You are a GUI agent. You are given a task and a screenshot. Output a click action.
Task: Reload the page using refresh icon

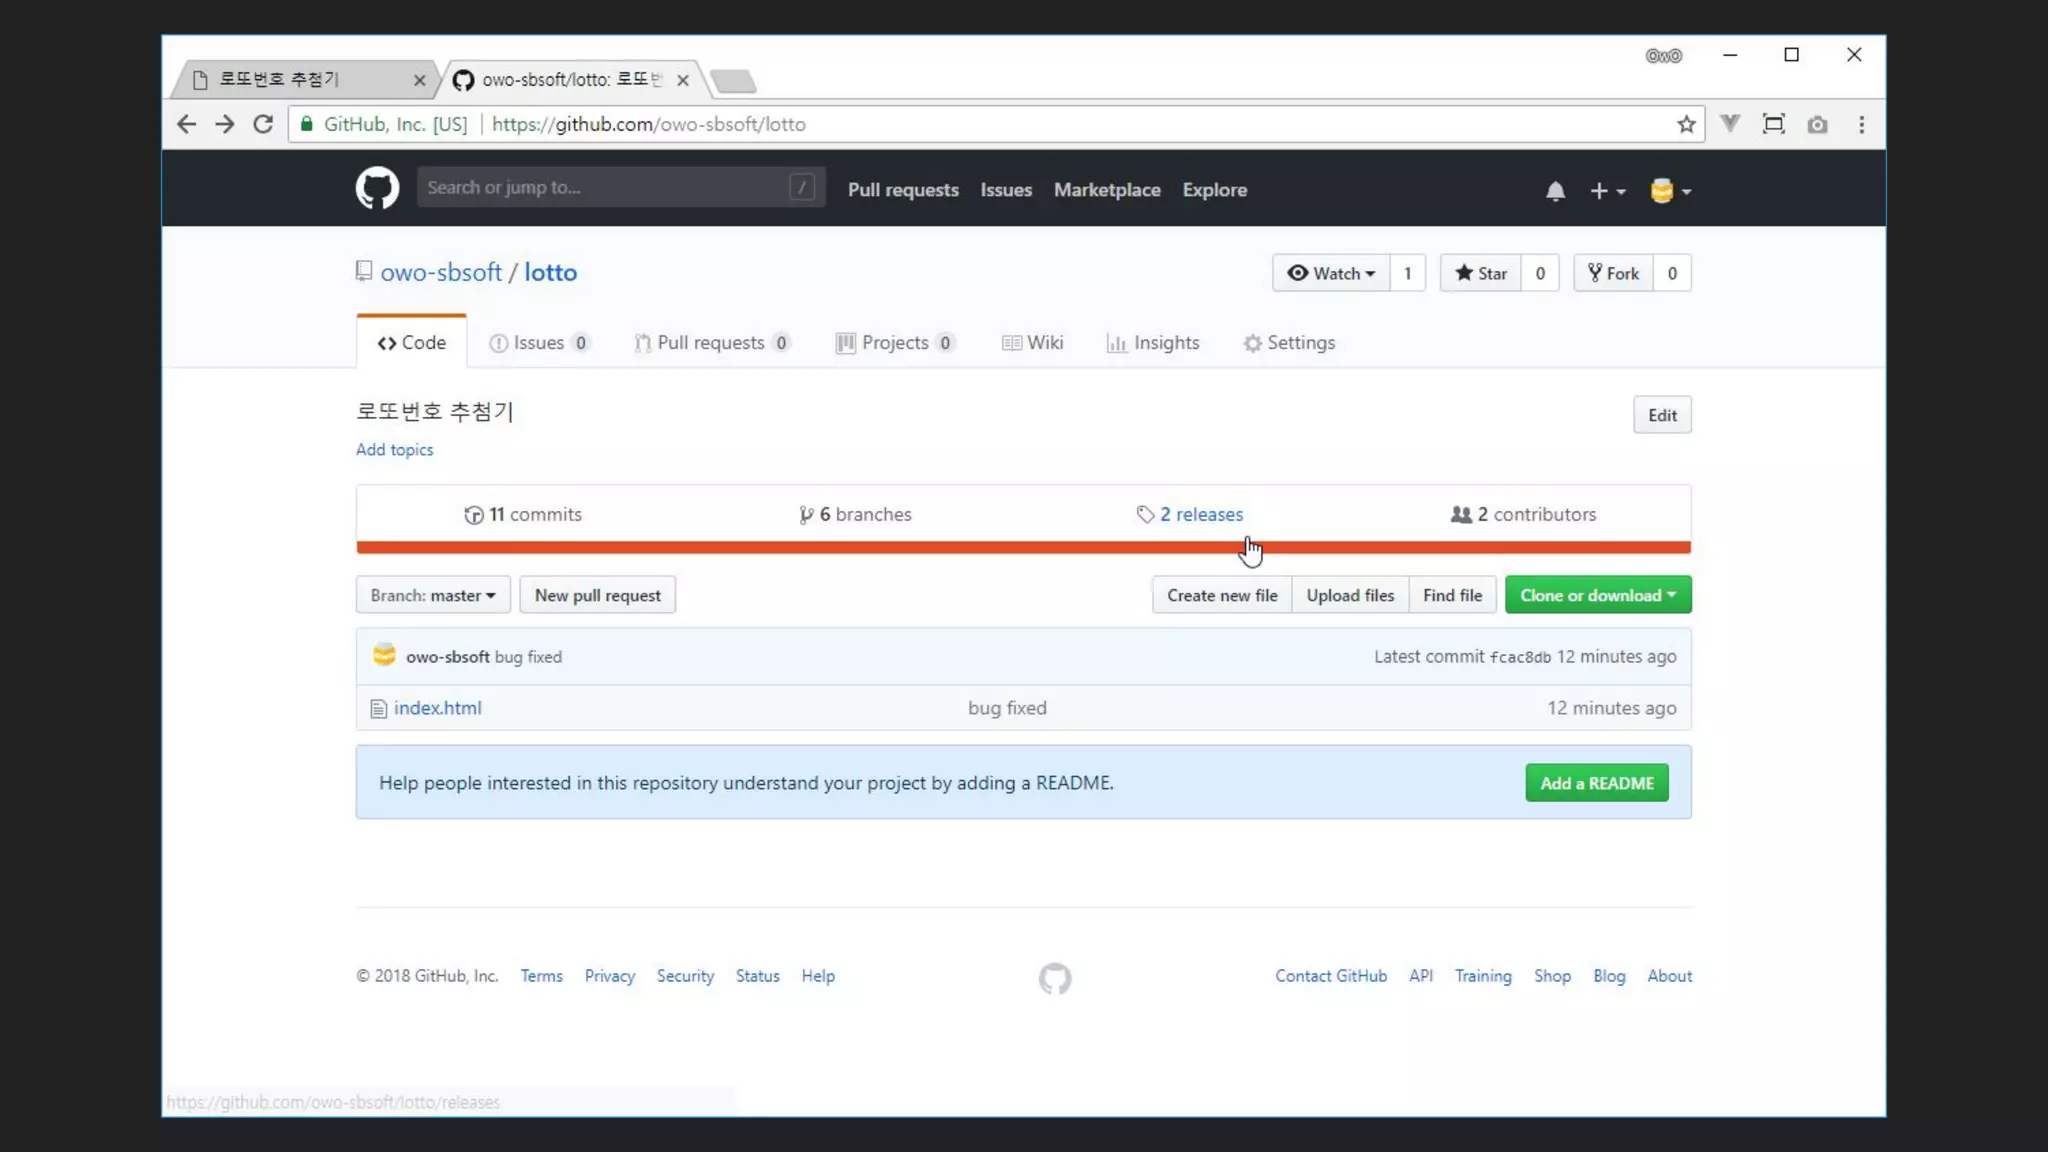click(263, 124)
